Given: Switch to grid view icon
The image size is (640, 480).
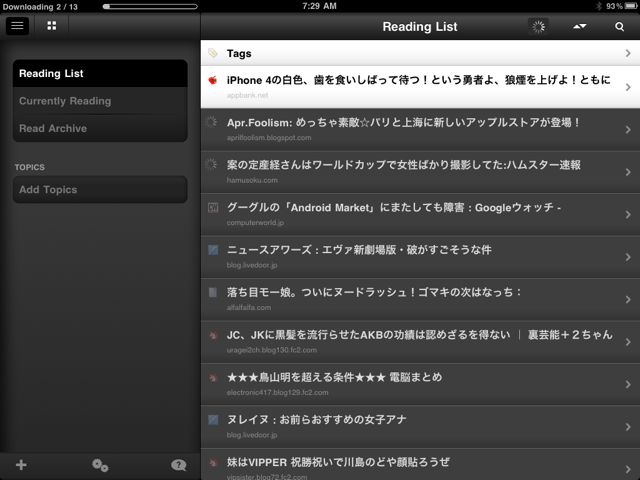Looking at the screenshot, I should (x=51, y=26).
